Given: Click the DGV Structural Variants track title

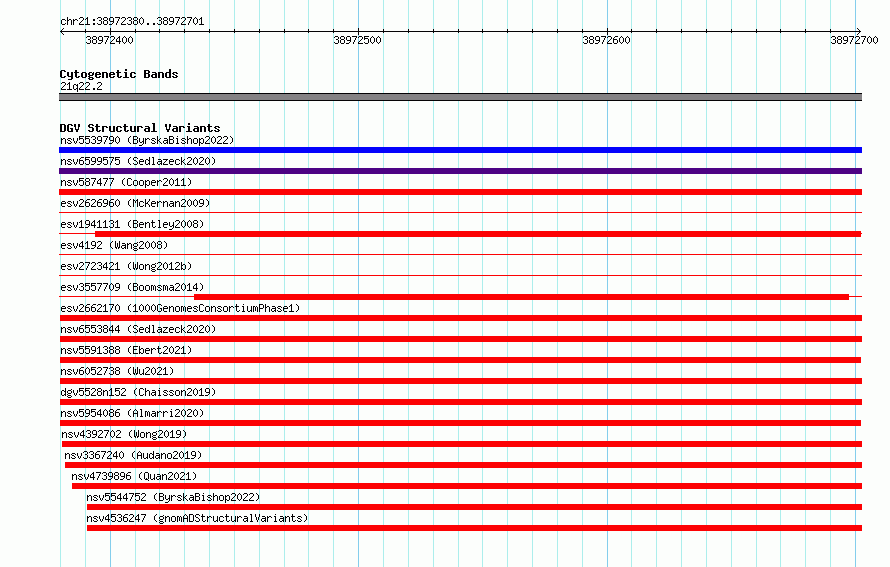Looking at the screenshot, I should click(140, 128).
